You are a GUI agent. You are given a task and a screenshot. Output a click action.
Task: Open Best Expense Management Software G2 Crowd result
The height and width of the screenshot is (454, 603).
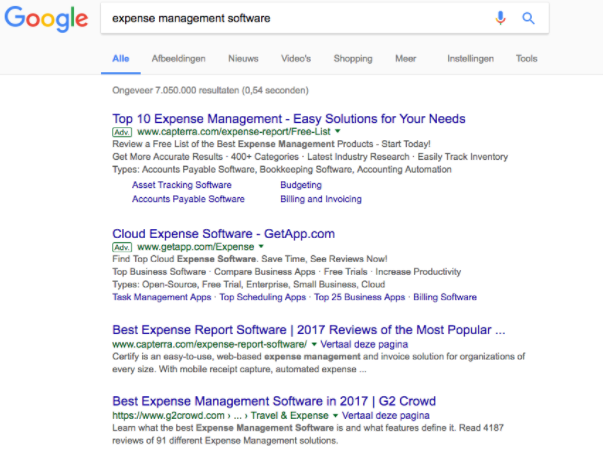tap(274, 401)
